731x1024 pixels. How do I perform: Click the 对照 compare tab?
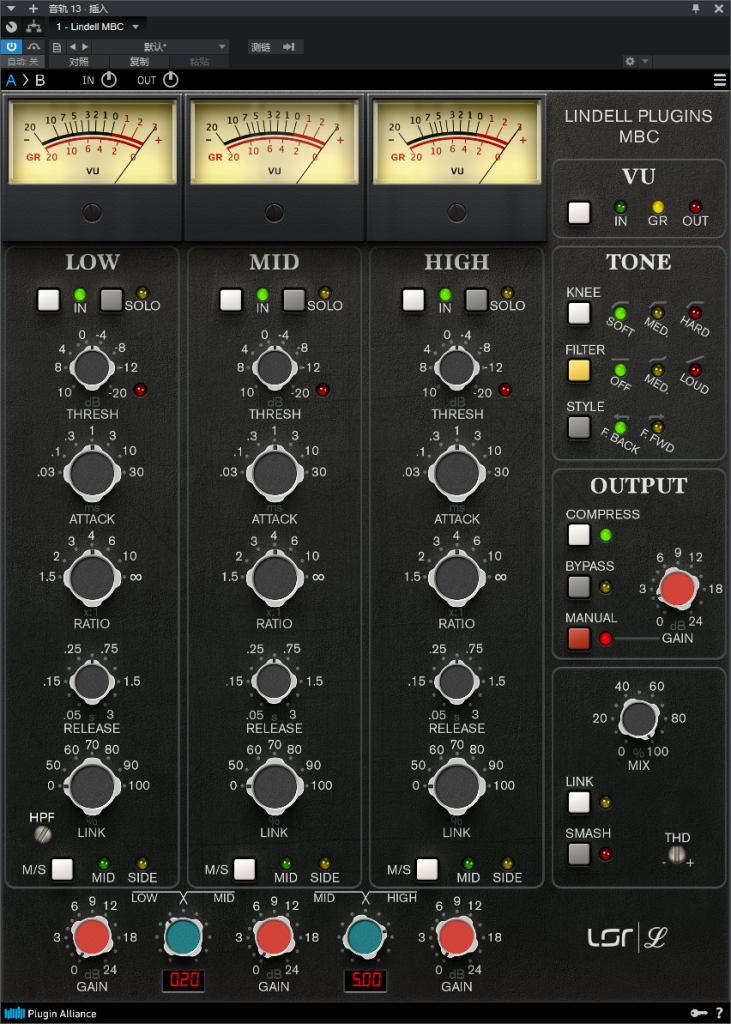coord(78,61)
